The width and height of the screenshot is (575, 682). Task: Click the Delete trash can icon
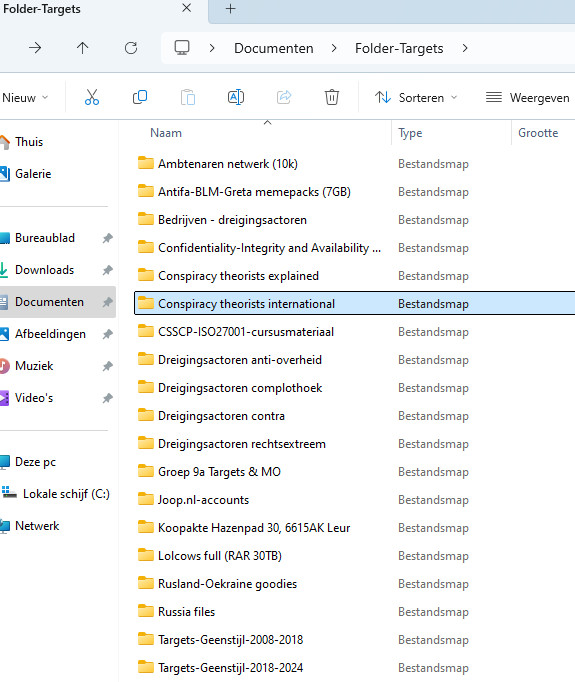[331, 97]
